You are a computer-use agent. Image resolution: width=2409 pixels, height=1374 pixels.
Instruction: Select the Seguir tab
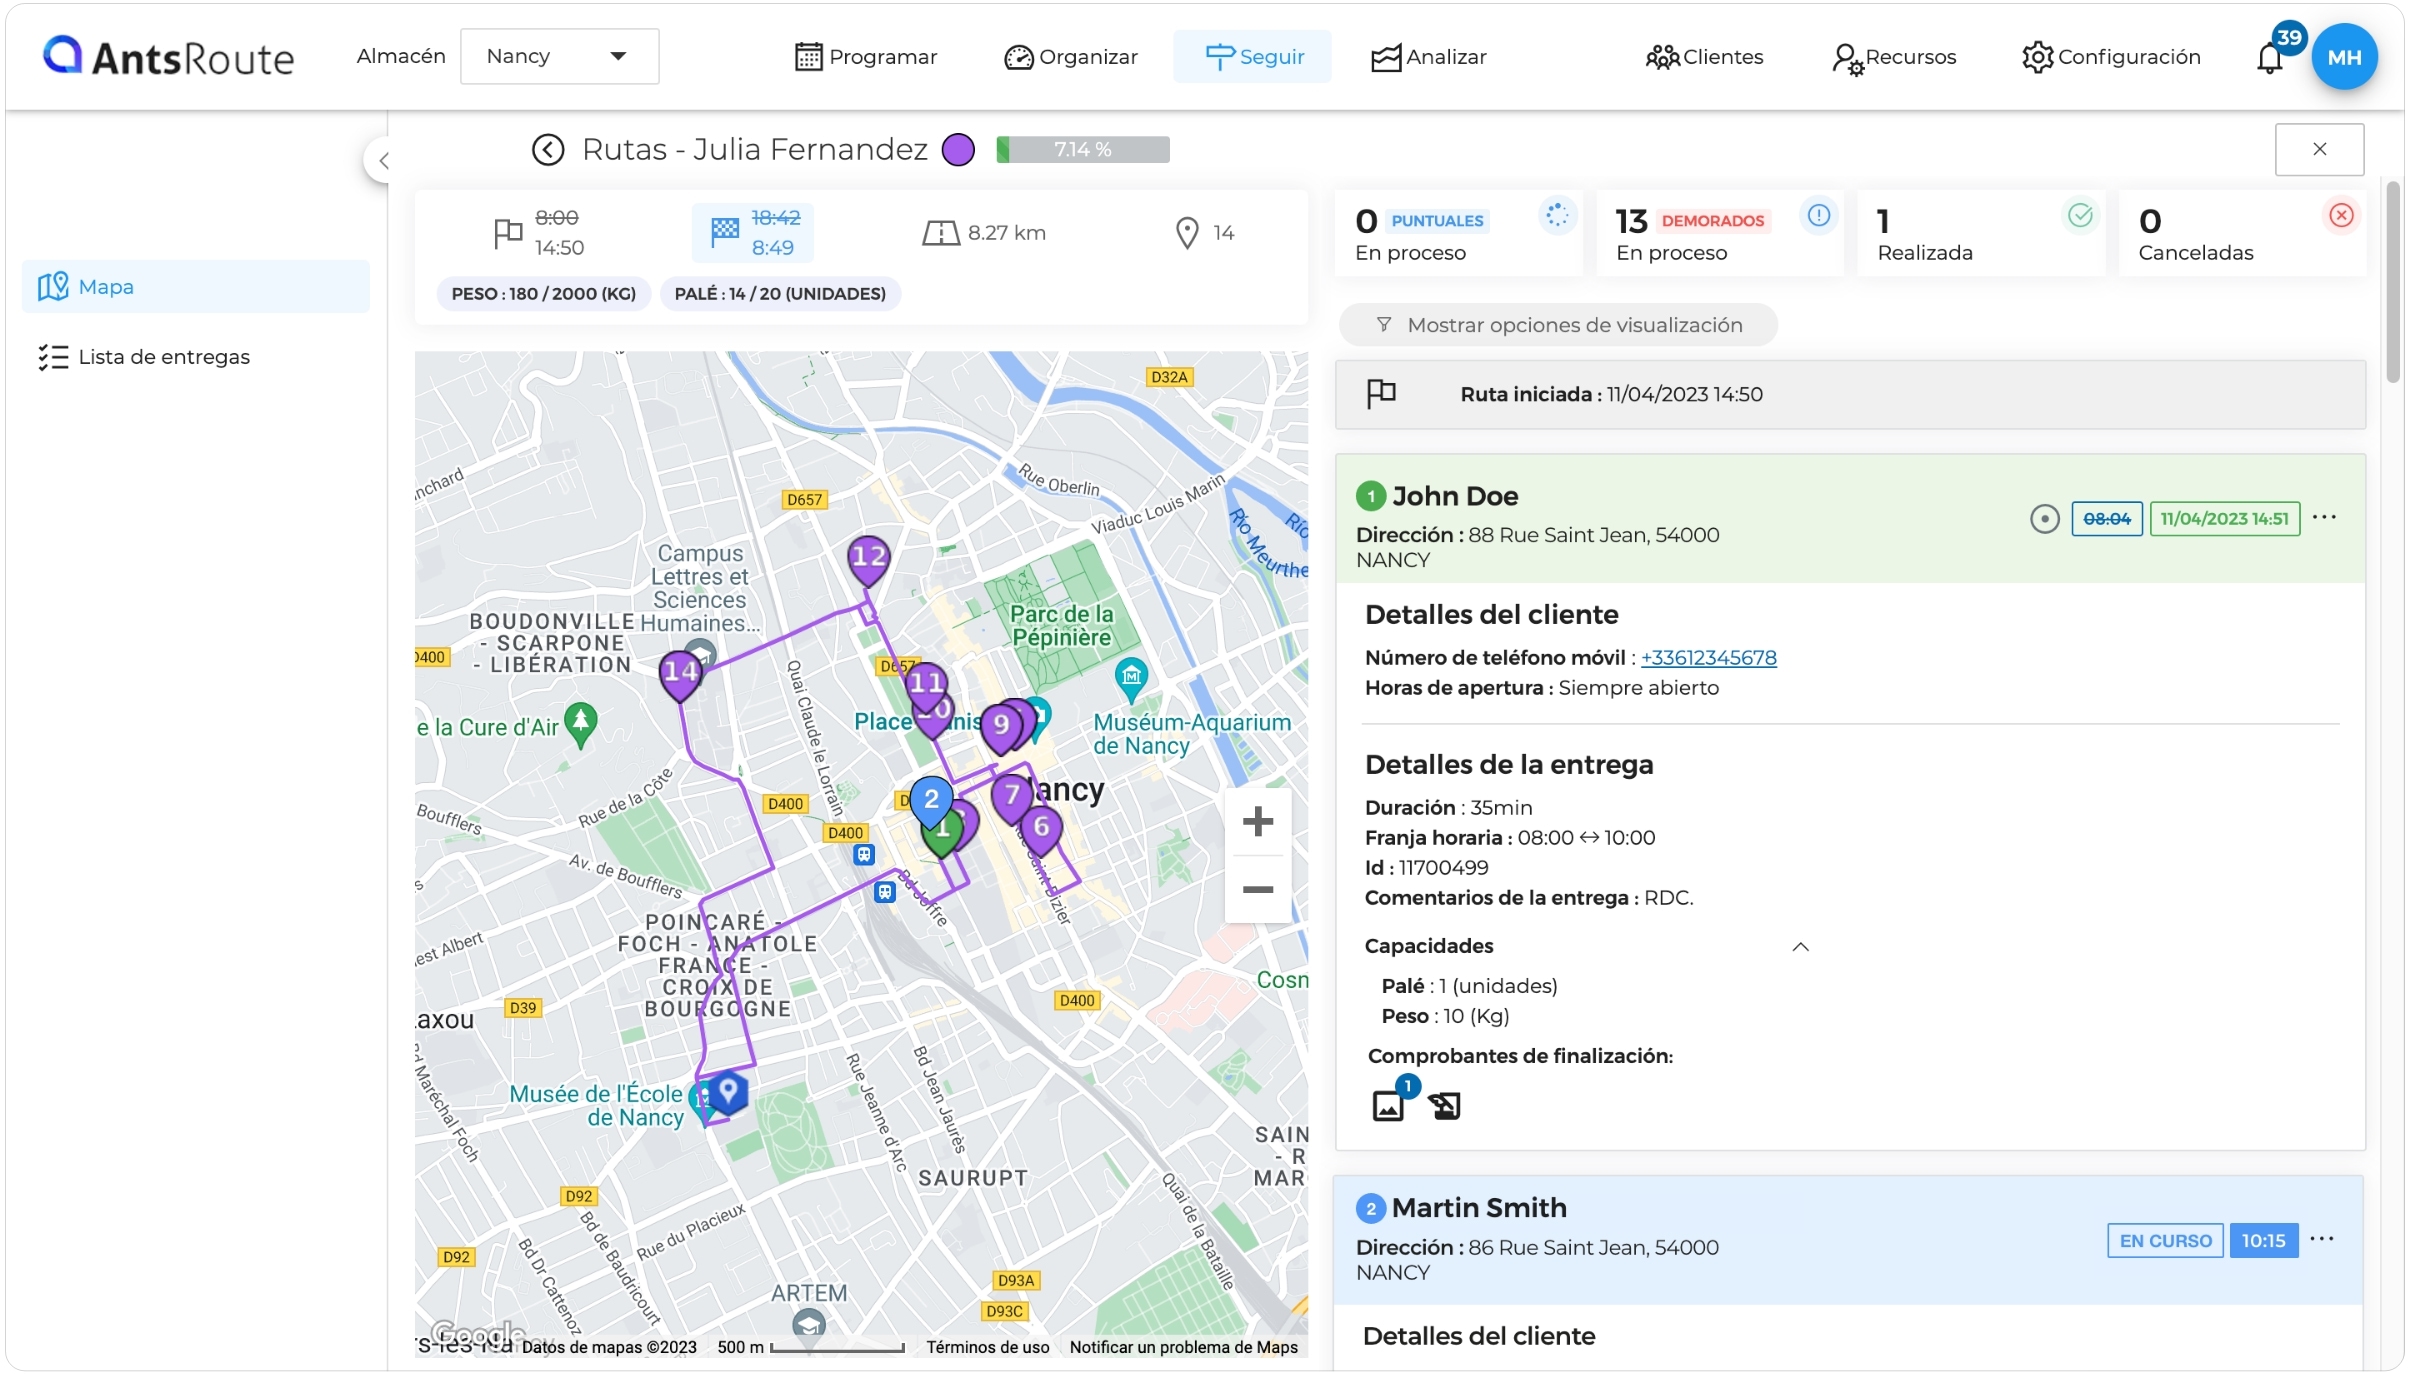click(x=1252, y=57)
